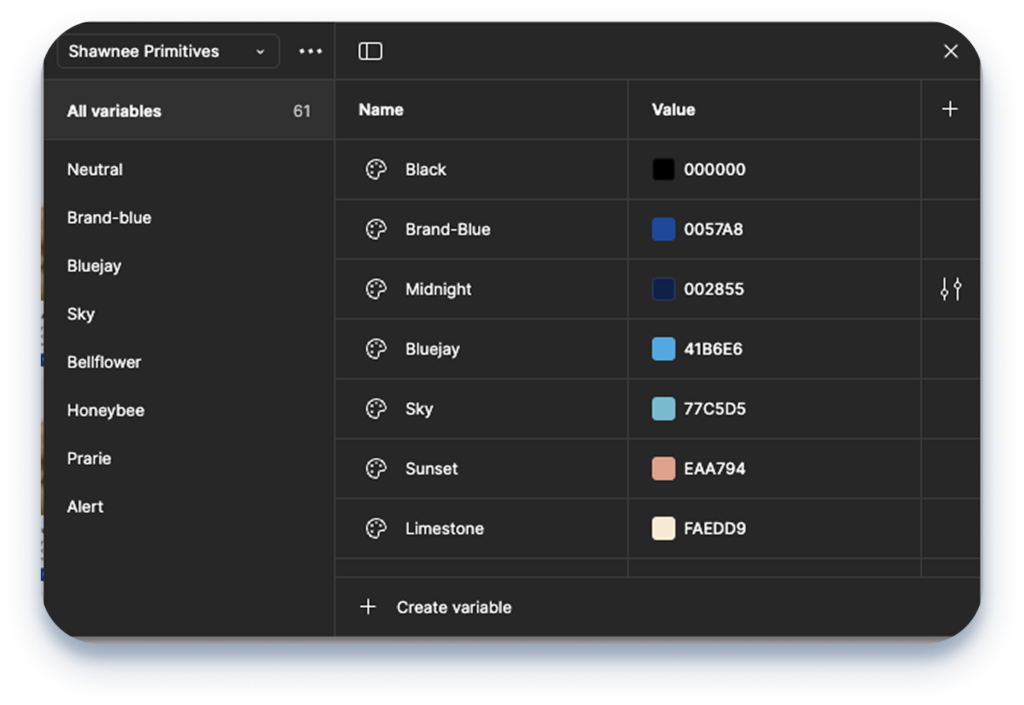Click the color type icon for Bluejay
The width and height of the screenshot is (1024, 705).
[376, 350]
